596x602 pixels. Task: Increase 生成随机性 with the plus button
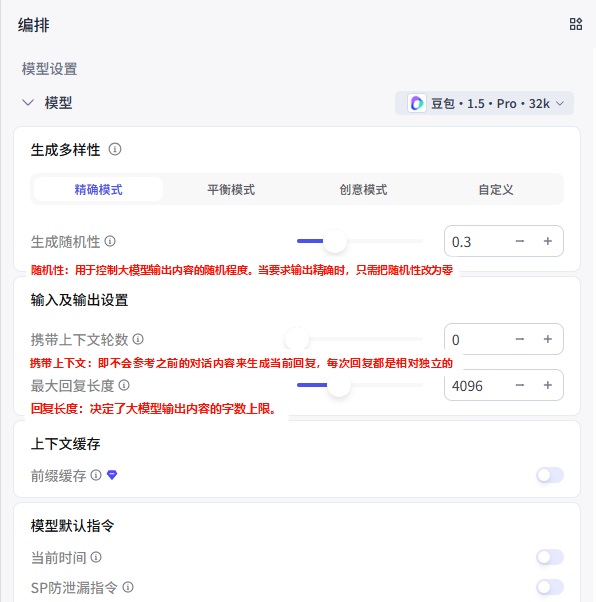(x=548, y=241)
